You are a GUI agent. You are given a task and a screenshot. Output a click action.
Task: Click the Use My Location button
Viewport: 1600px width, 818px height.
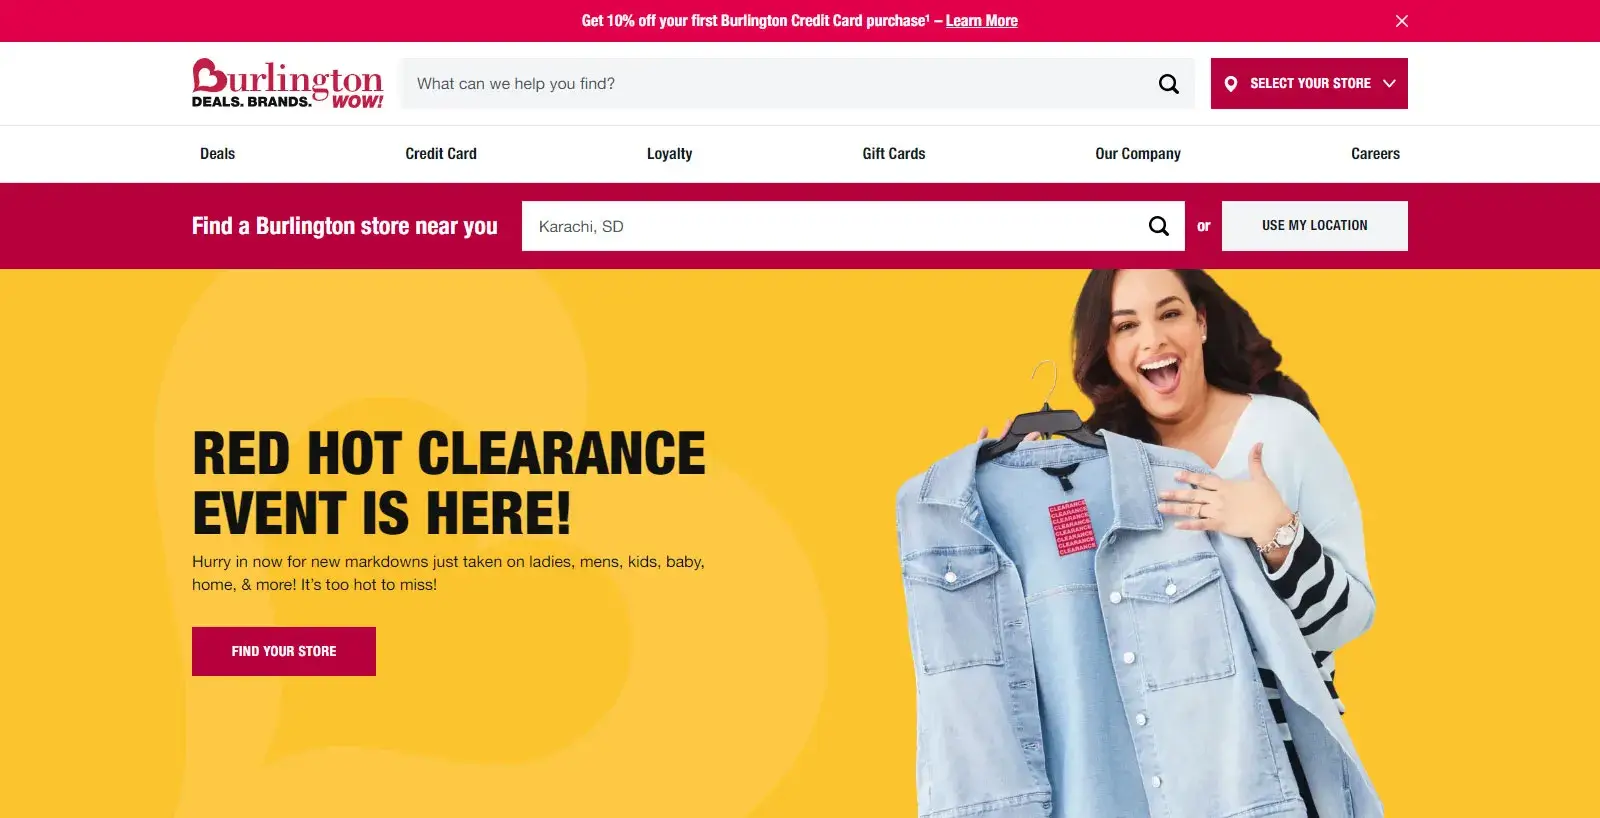(x=1314, y=226)
